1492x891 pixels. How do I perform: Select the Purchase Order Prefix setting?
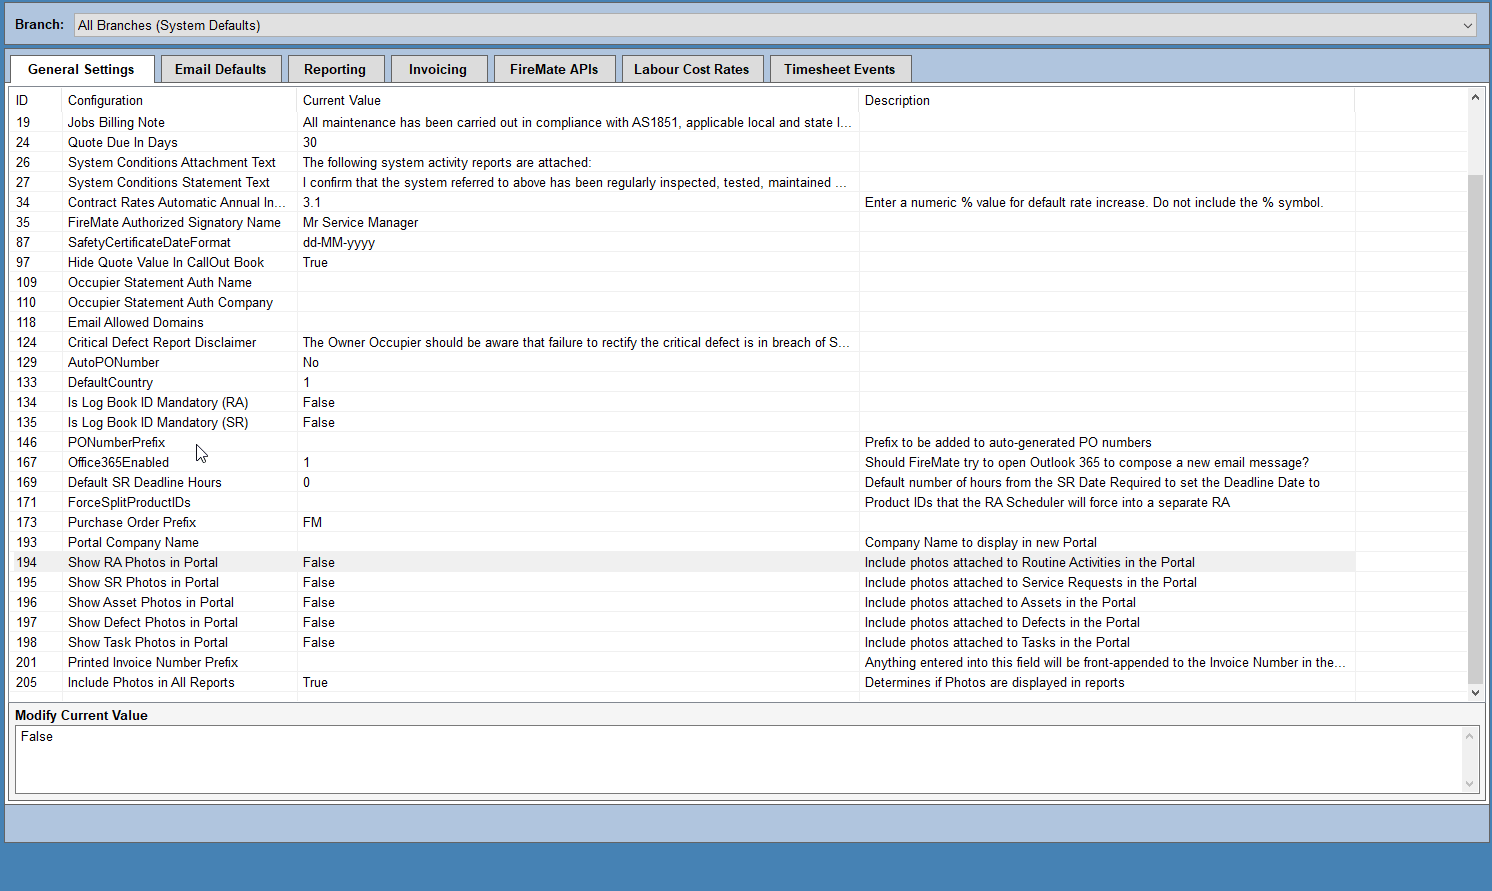(400, 522)
